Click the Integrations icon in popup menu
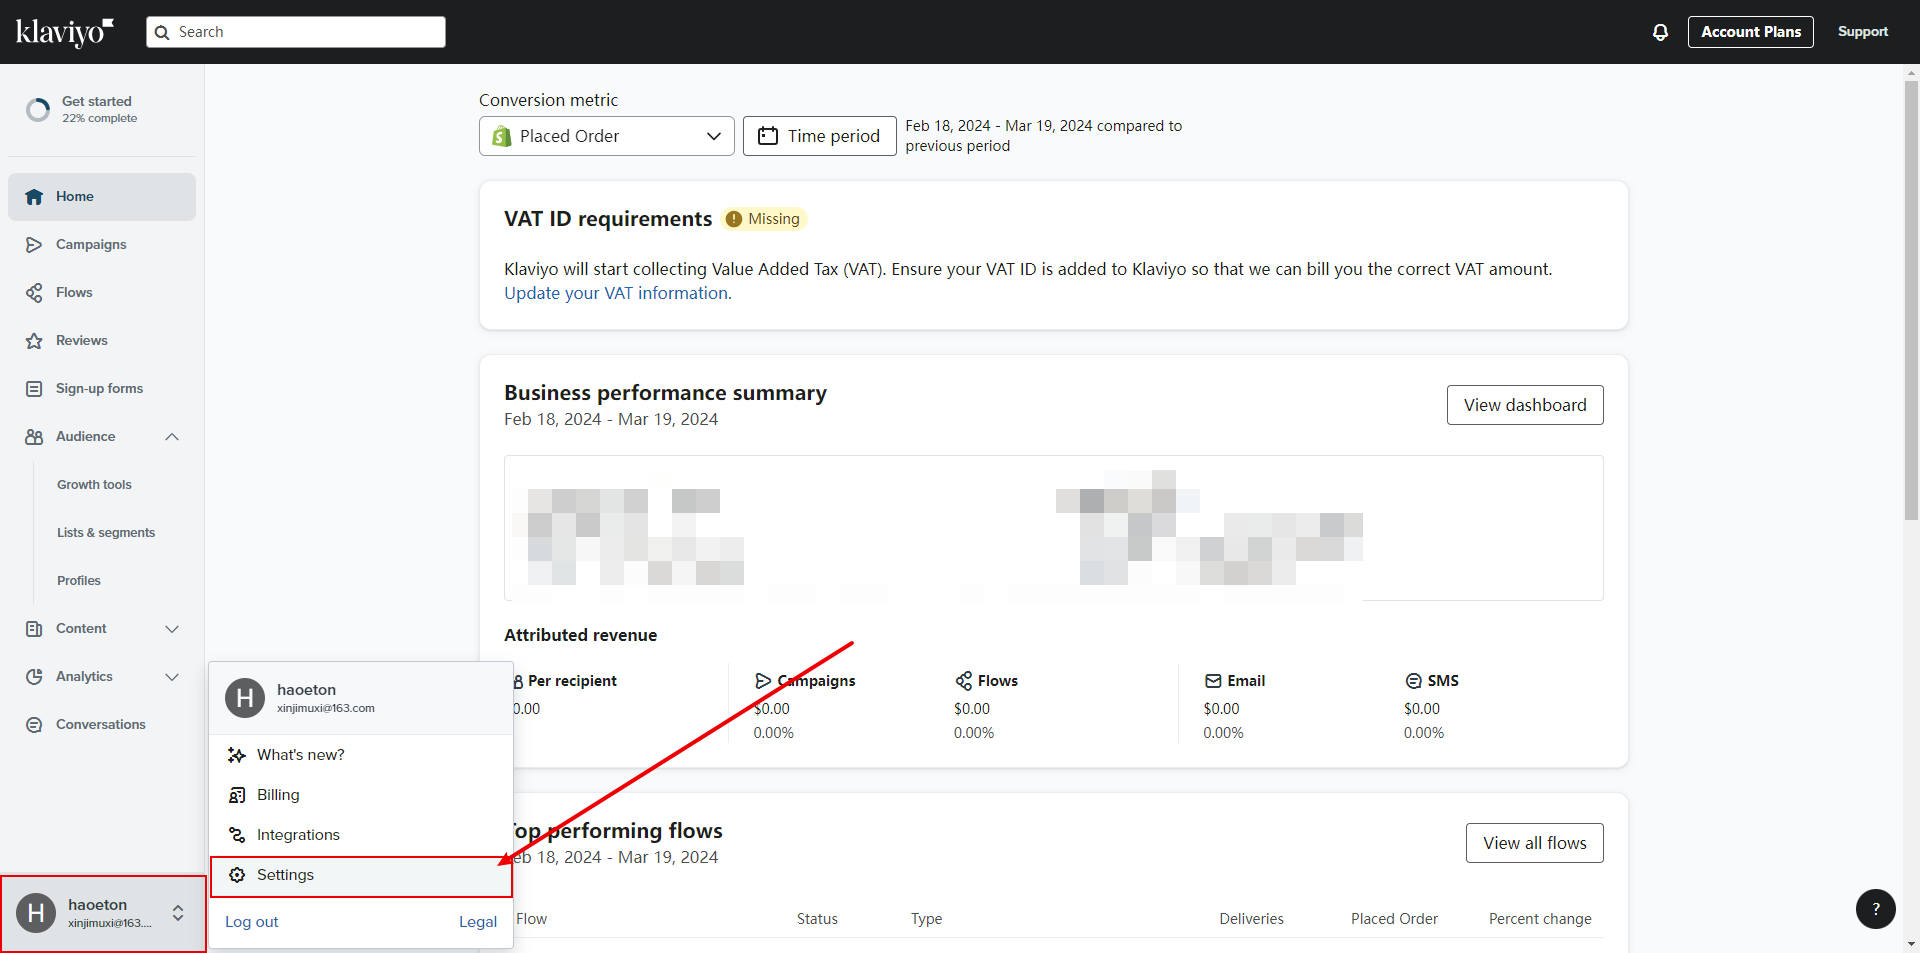Viewport: 1920px width, 953px height. click(x=237, y=835)
